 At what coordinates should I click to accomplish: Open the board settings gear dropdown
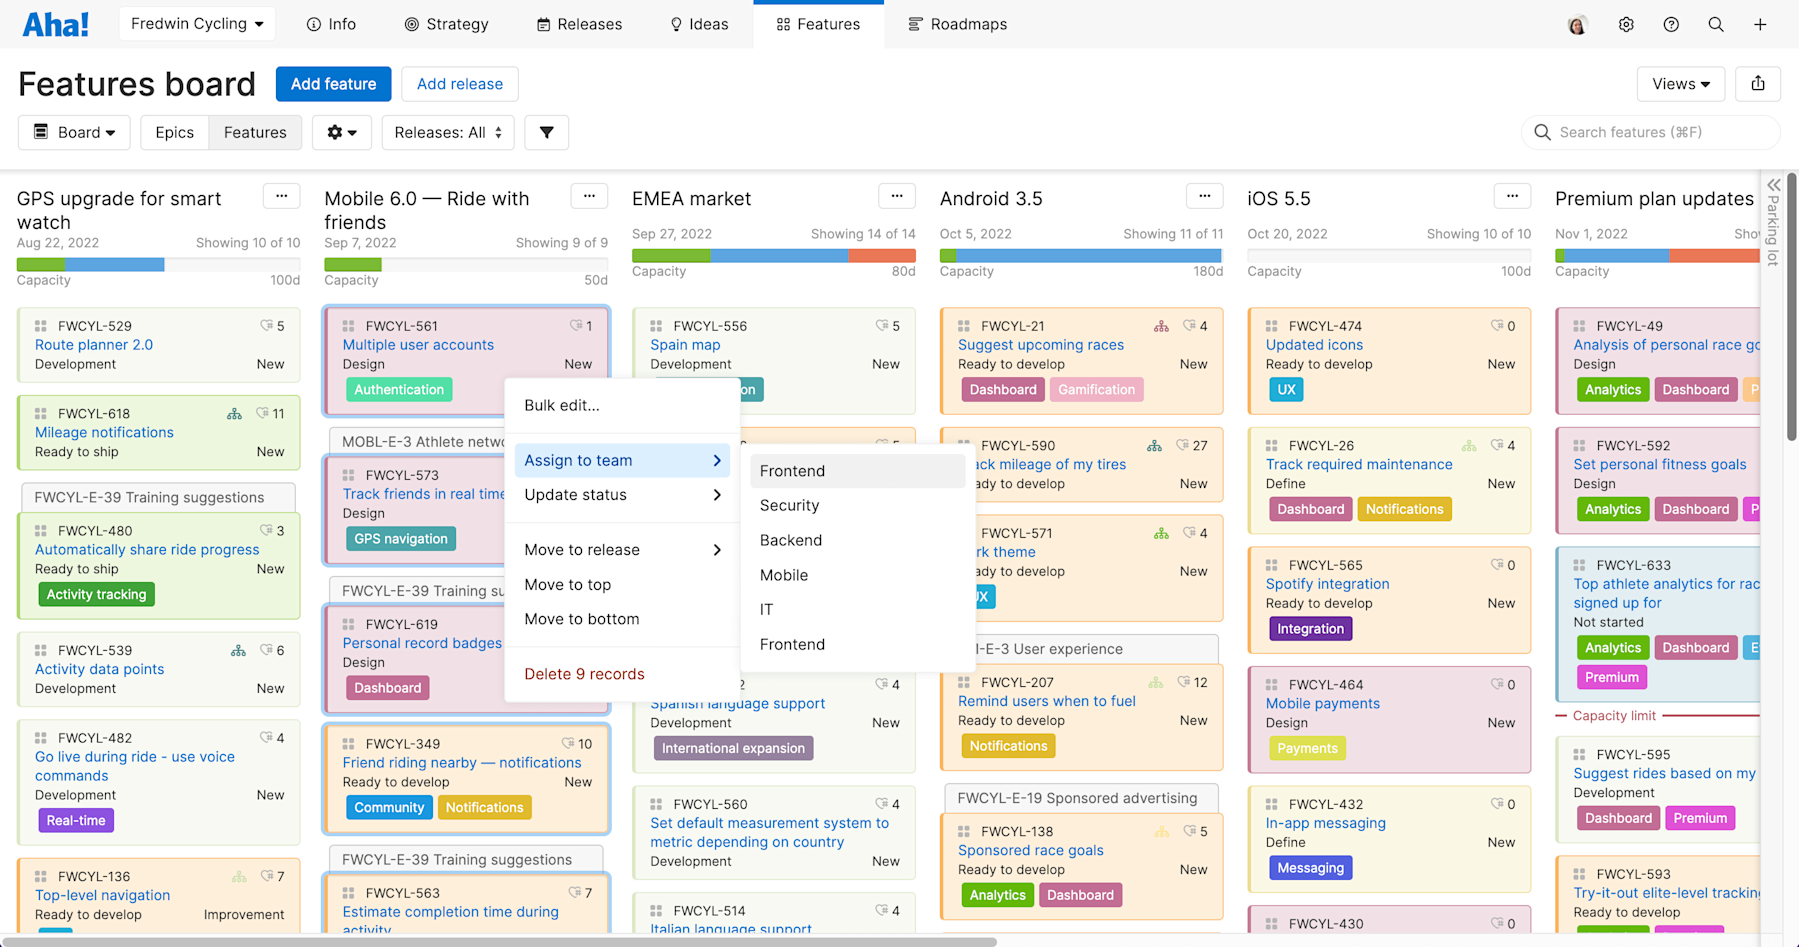[341, 132]
